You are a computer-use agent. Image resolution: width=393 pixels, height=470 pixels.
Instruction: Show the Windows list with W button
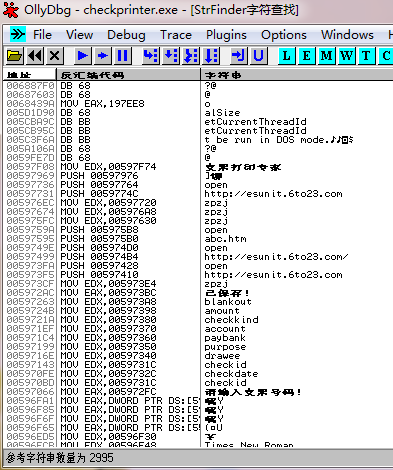point(346,56)
